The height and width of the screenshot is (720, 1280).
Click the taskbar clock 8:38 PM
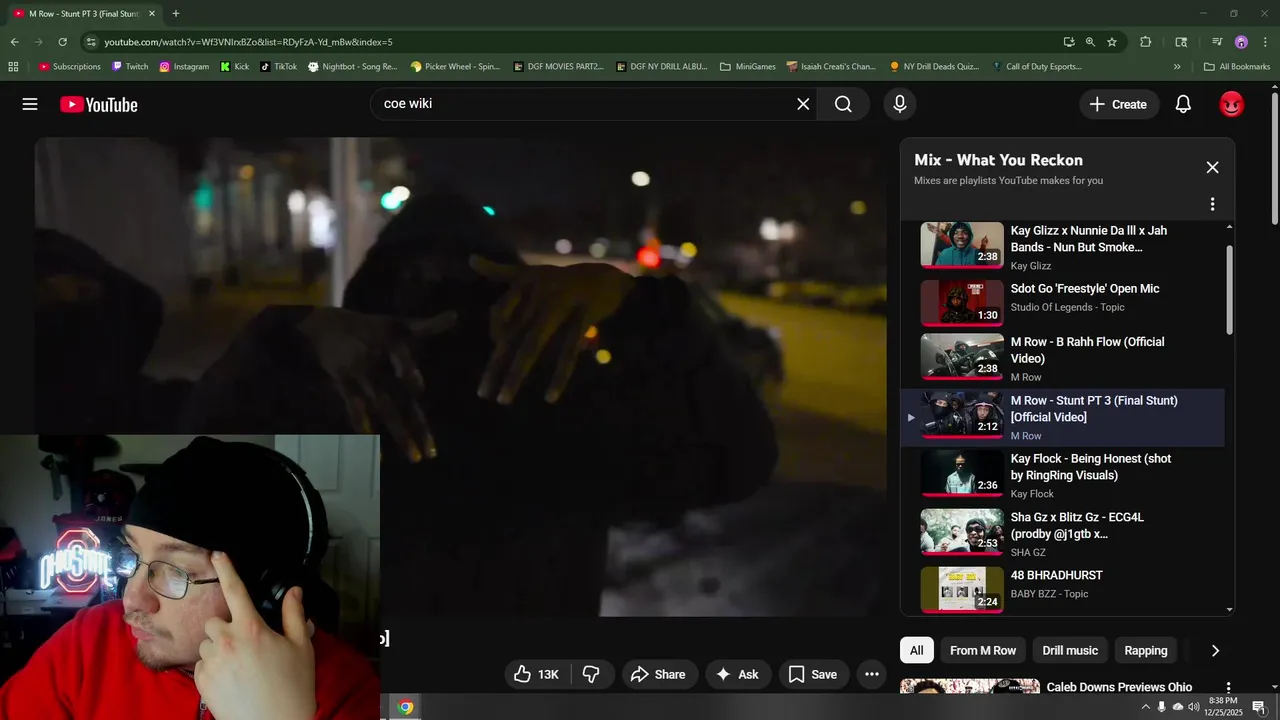point(1223,707)
